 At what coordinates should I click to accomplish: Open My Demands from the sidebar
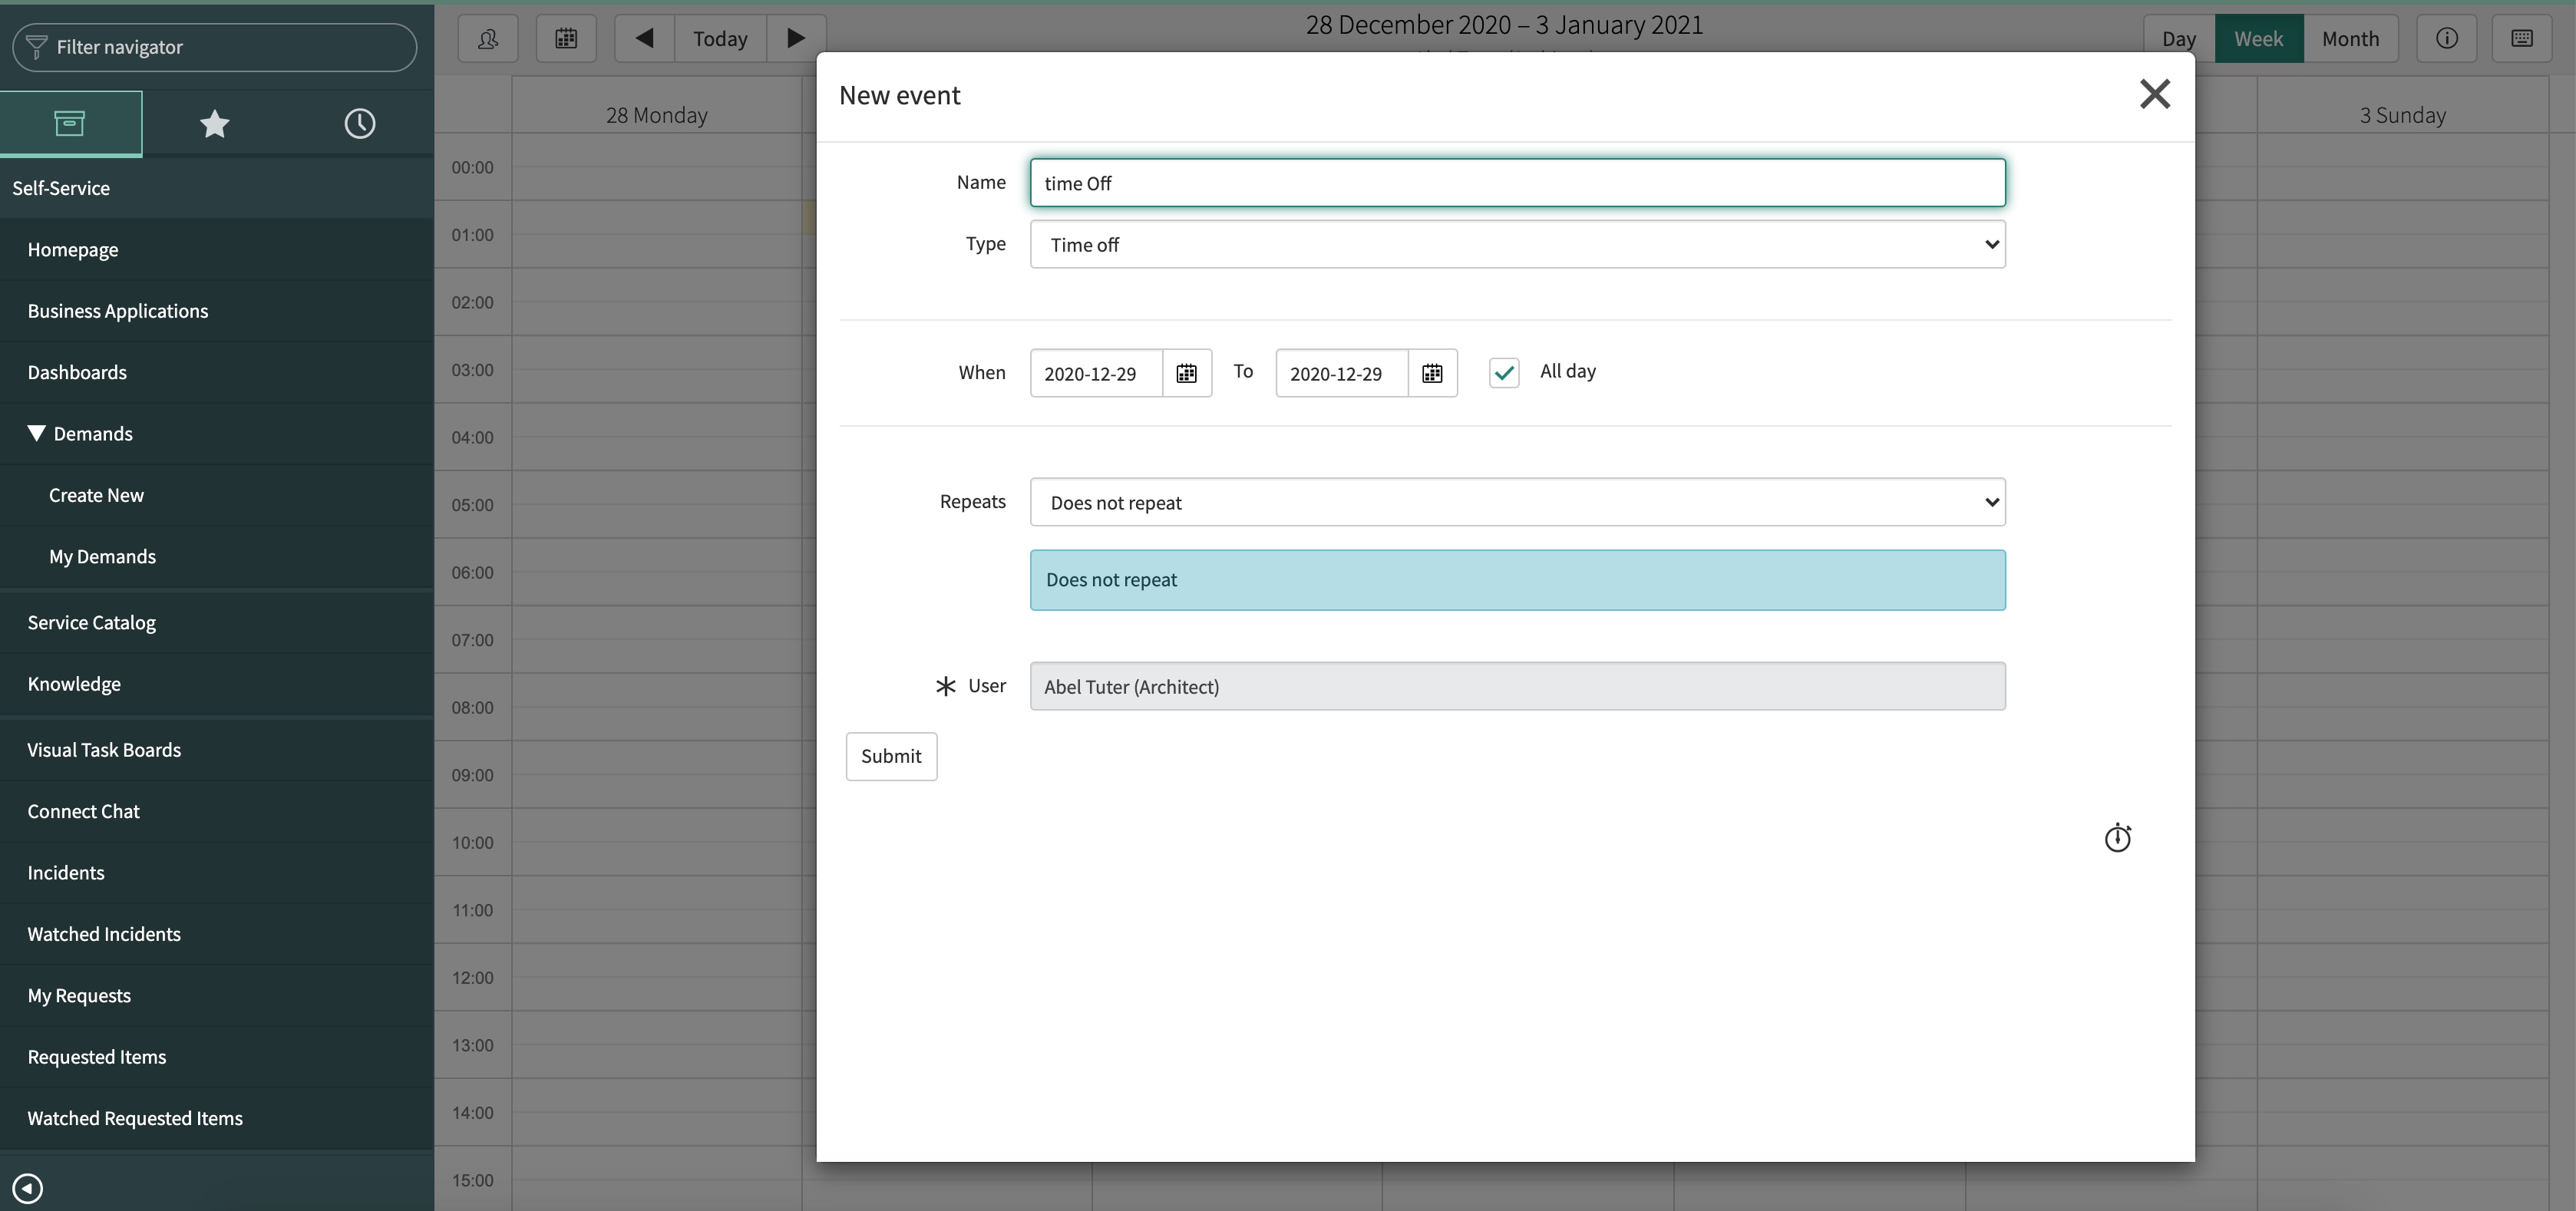coord(103,556)
